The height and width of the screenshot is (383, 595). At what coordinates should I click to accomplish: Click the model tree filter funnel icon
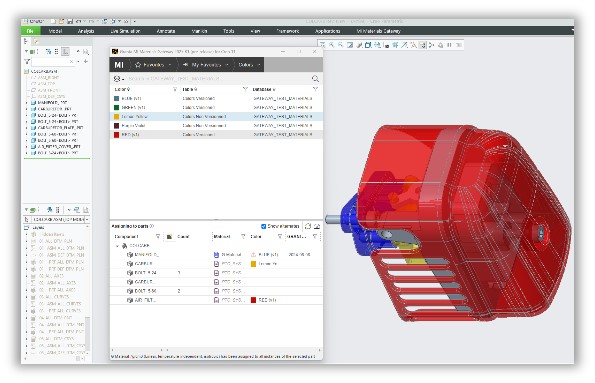tap(27, 61)
